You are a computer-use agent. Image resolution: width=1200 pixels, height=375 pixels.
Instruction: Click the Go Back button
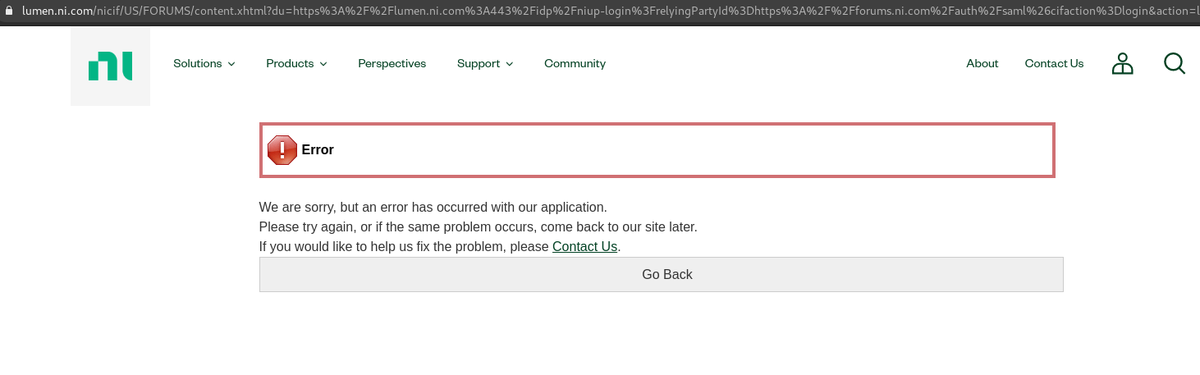661,274
